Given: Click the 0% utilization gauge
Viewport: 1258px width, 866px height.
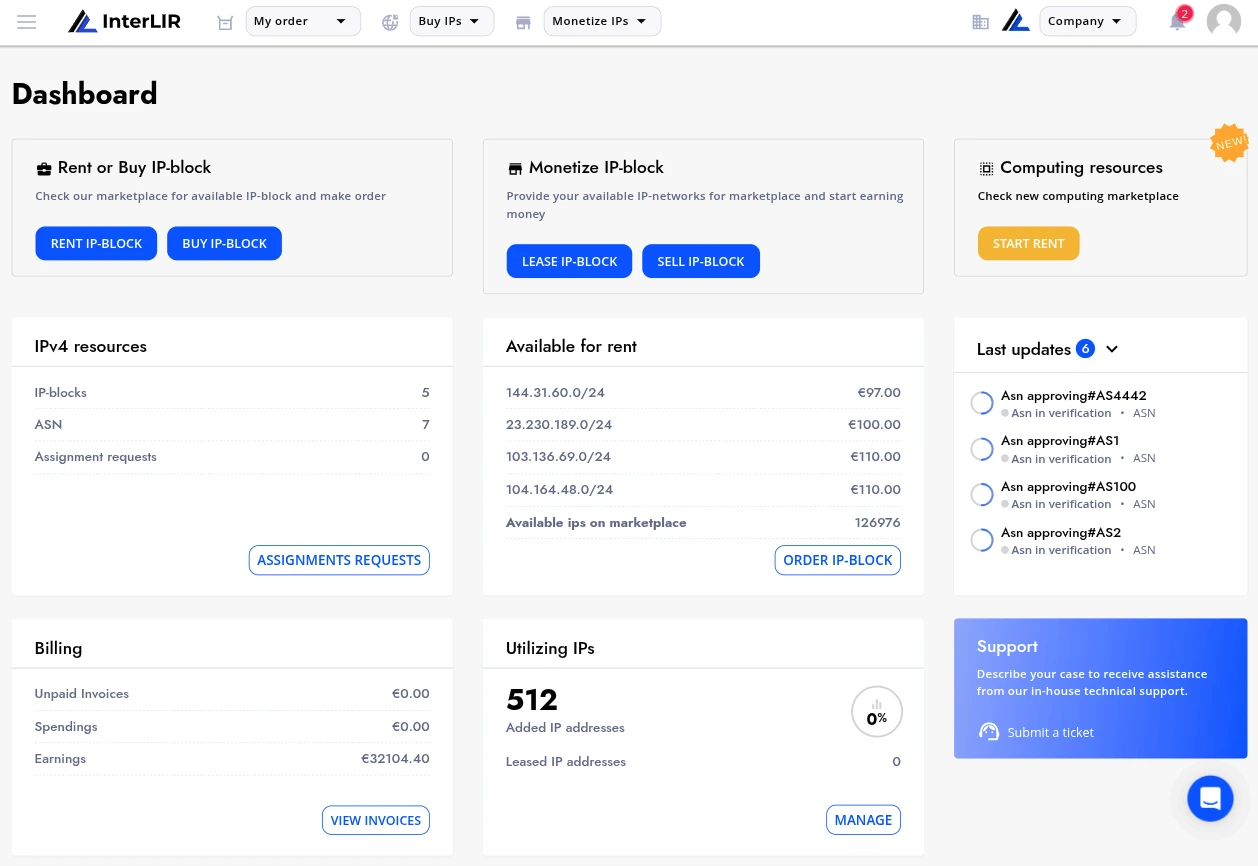Looking at the screenshot, I should 877,711.
